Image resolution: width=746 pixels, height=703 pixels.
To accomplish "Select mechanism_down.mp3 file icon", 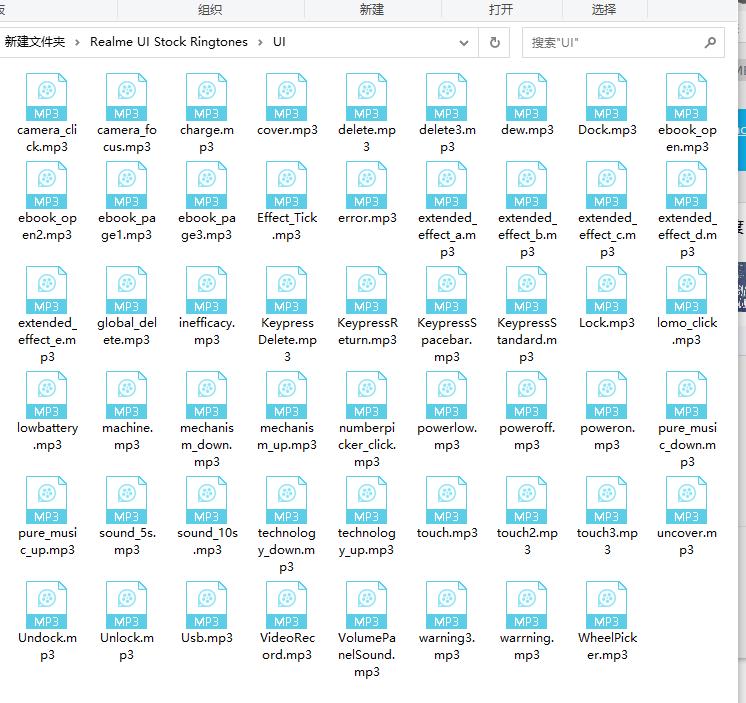I will coord(206,395).
